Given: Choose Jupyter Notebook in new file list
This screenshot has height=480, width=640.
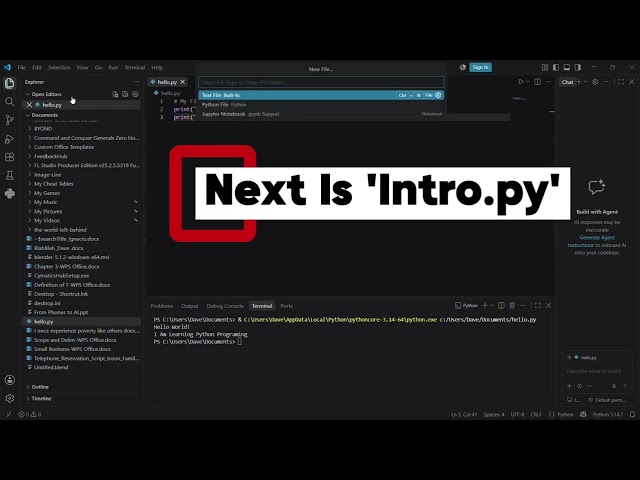Looking at the screenshot, I should 322,114.
